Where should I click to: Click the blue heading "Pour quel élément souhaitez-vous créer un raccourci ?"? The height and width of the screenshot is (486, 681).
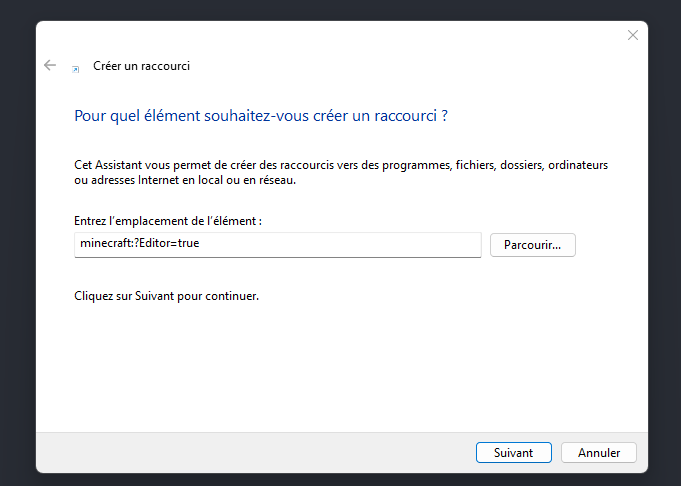pyautogui.click(x=261, y=116)
